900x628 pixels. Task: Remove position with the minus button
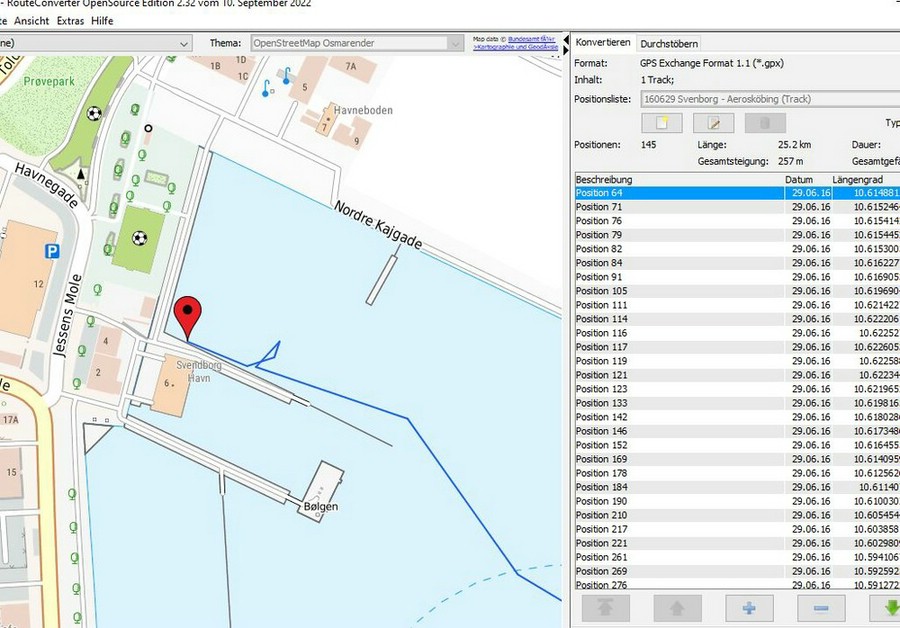click(821, 607)
